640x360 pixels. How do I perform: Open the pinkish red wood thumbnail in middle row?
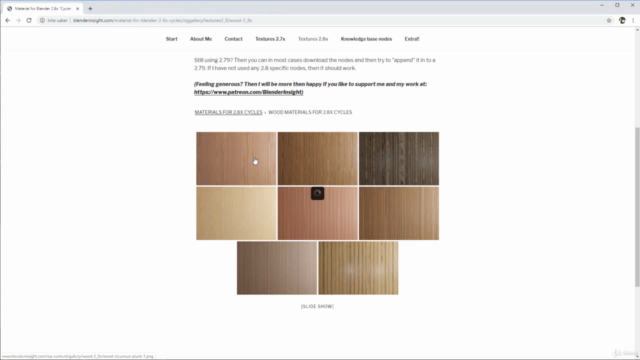[x=318, y=213]
